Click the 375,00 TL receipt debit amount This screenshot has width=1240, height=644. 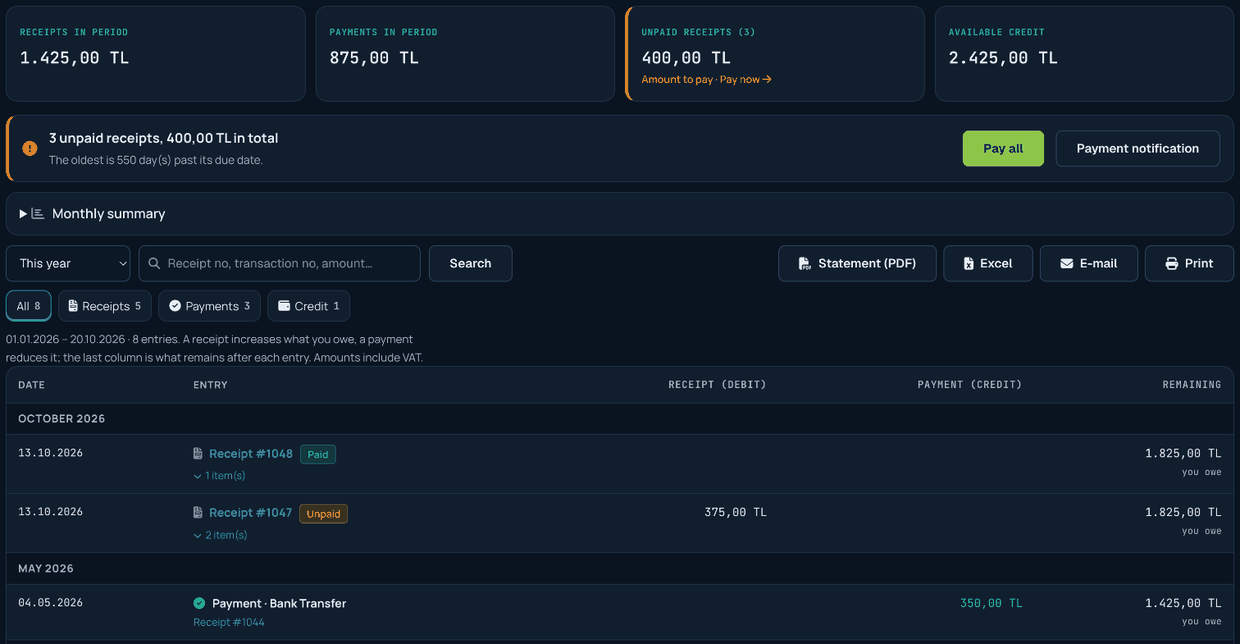pos(735,512)
